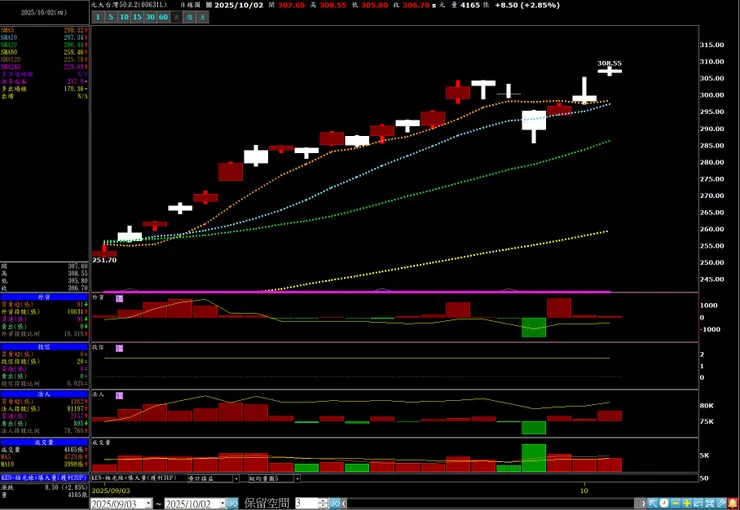Click the chart icon before 2025/10/02 header

(209, 5)
